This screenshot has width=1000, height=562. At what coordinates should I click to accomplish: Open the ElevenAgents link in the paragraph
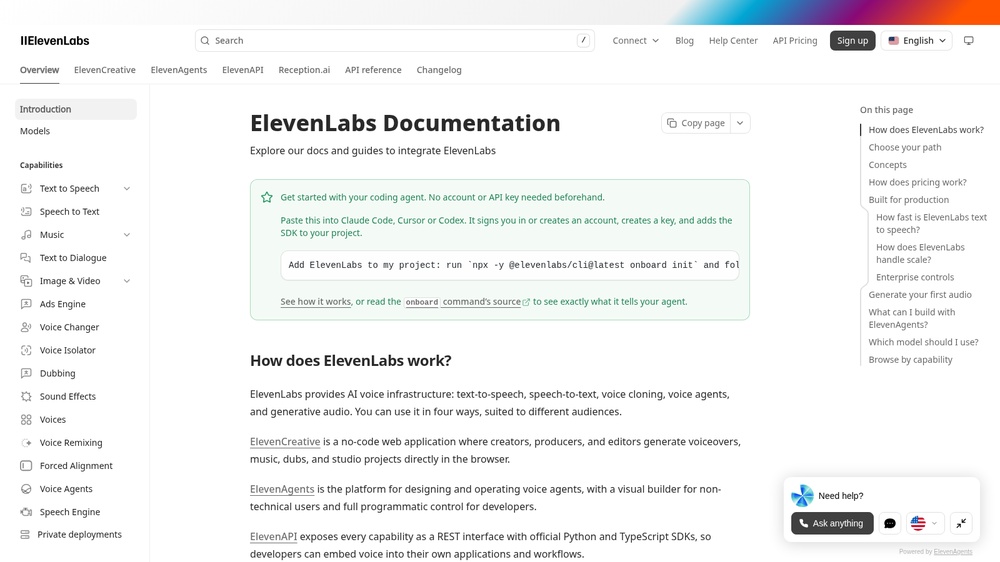(x=282, y=489)
